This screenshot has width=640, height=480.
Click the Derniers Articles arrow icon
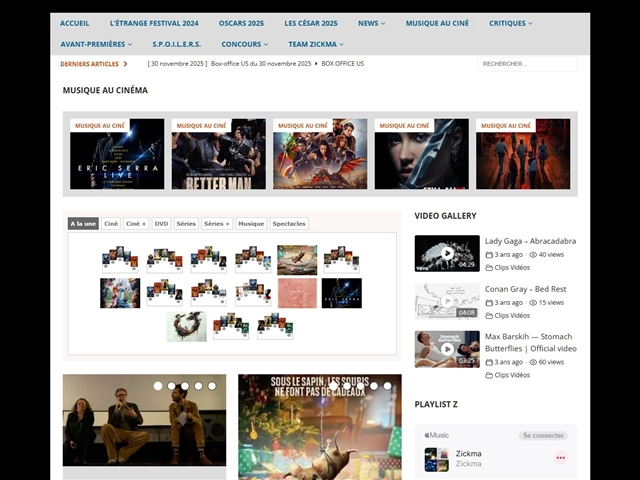126,64
